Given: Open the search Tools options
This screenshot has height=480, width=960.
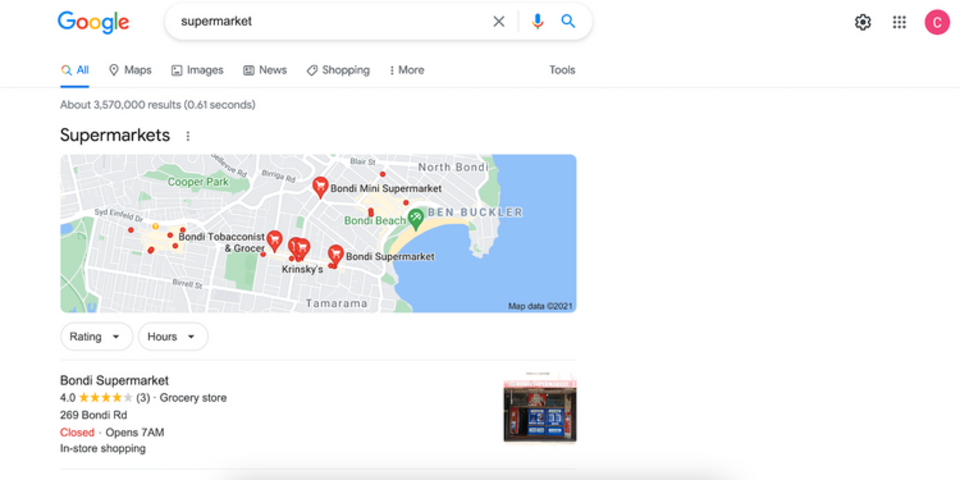Looking at the screenshot, I should click(562, 70).
